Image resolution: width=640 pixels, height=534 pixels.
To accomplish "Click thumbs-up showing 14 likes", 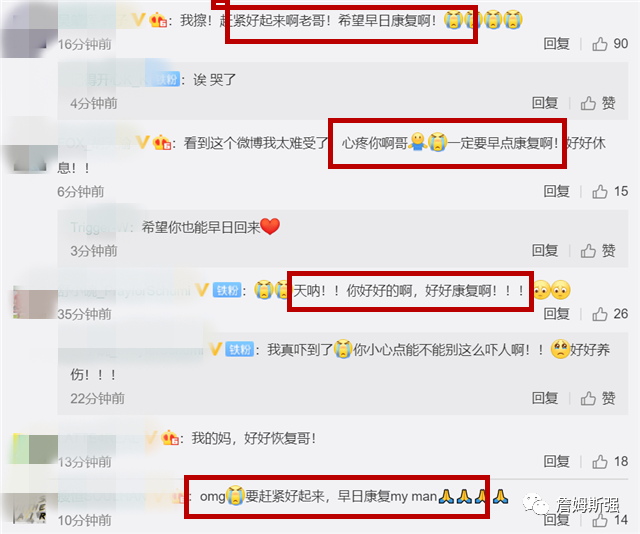I will click(610, 520).
